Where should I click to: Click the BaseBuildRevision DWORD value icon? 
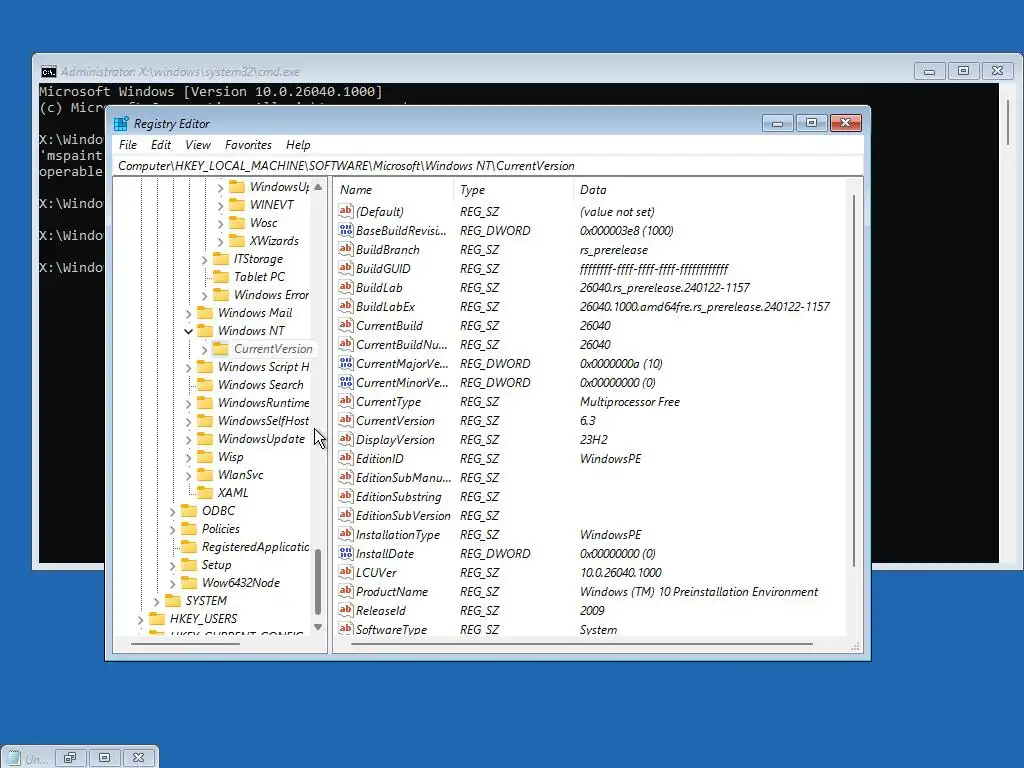(x=345, y=230)
